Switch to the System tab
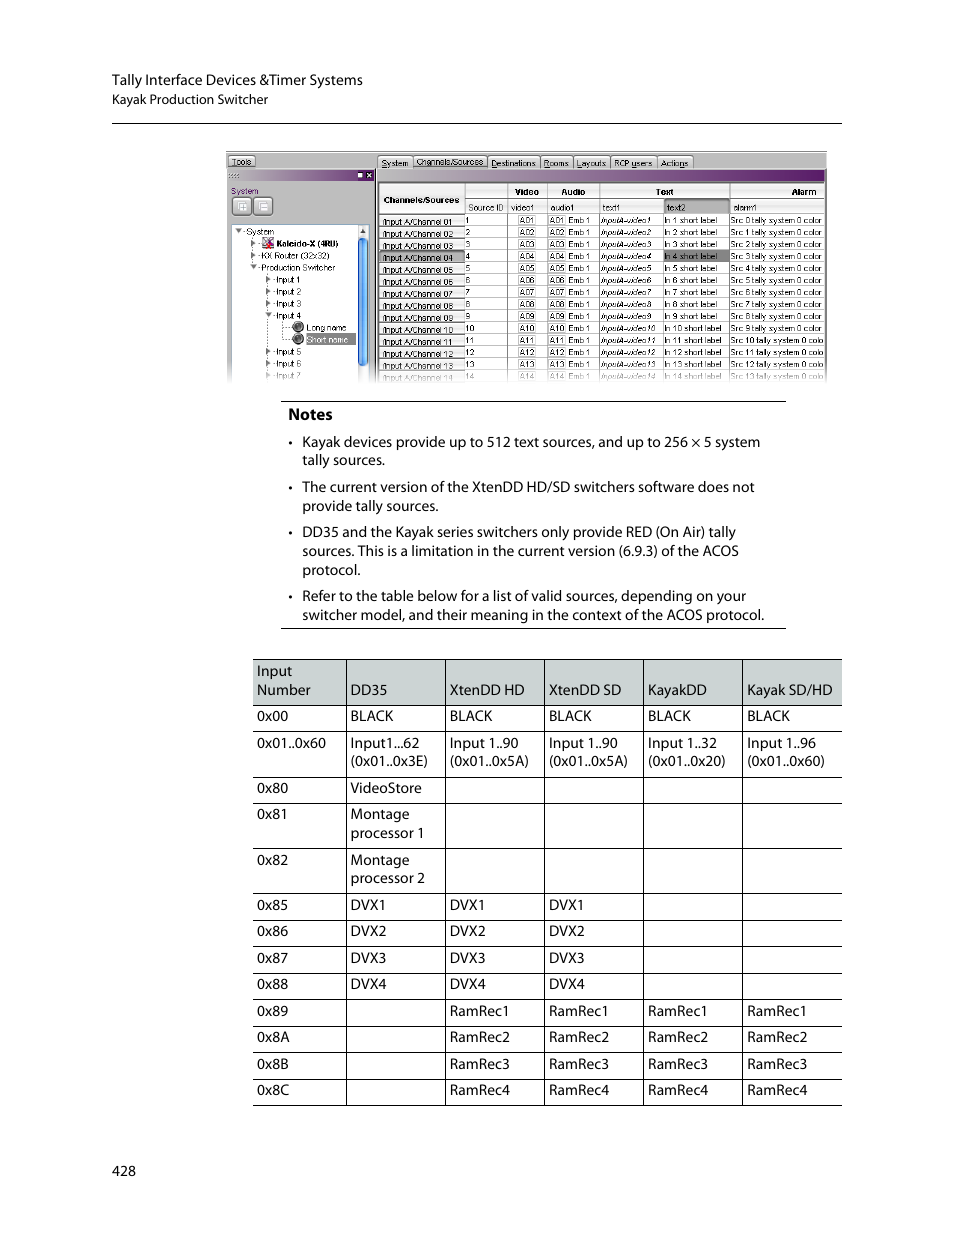Image resolution: width=954 pixels, height=1235 pixels. [x=395, y=163]
